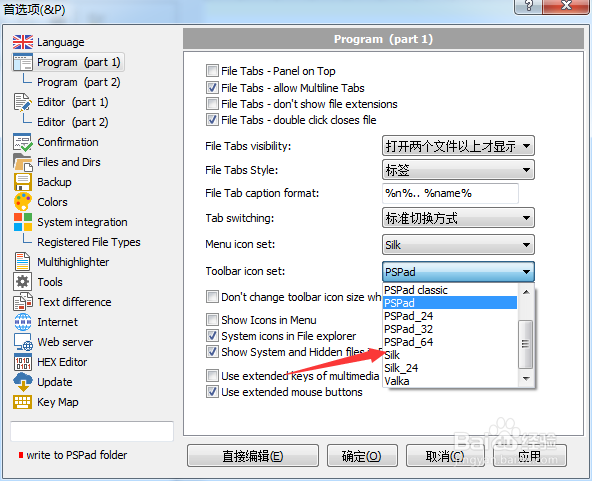Open File Tabs visibility dropdown

click(x=458, y=146)
